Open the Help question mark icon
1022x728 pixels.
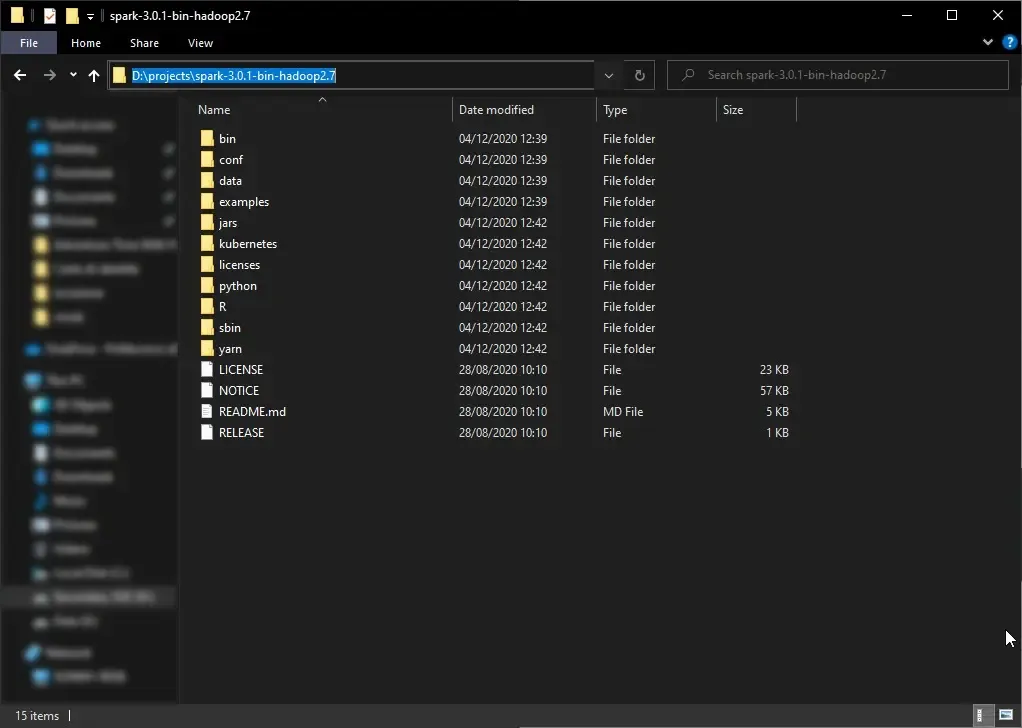tap(1009, 43)
